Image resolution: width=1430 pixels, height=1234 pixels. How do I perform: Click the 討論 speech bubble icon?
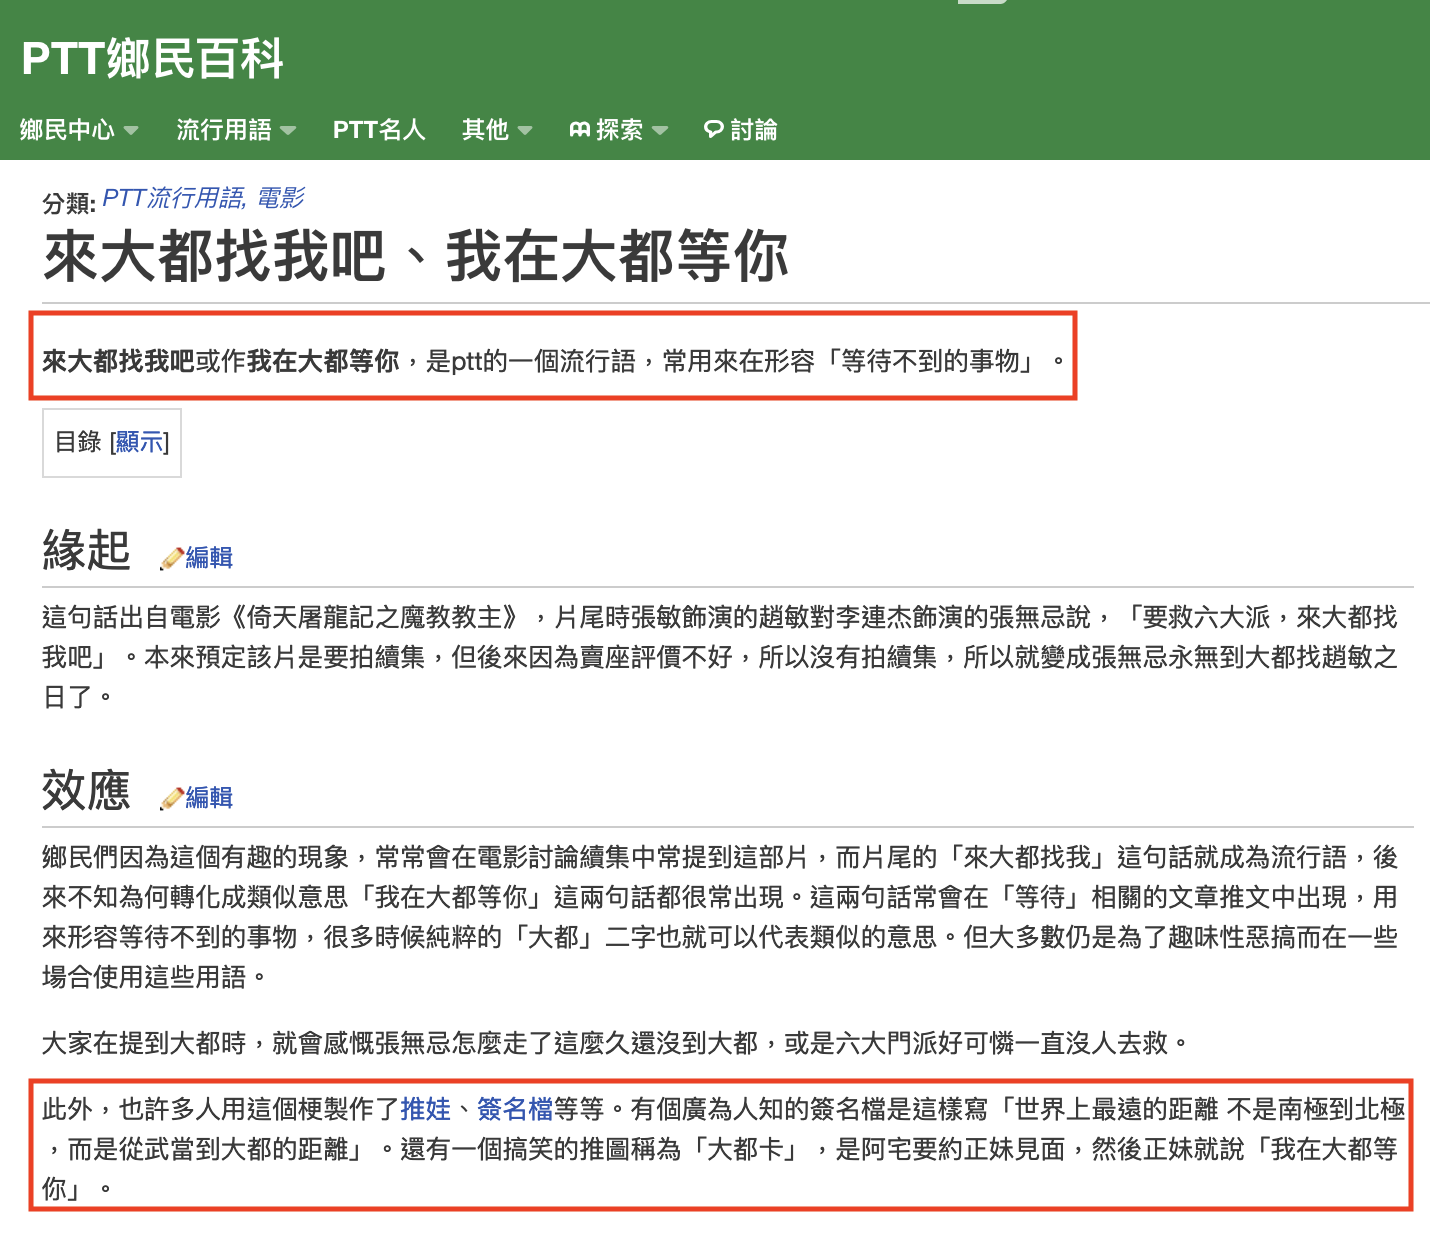pyautogui.click(x=714, y=130)
